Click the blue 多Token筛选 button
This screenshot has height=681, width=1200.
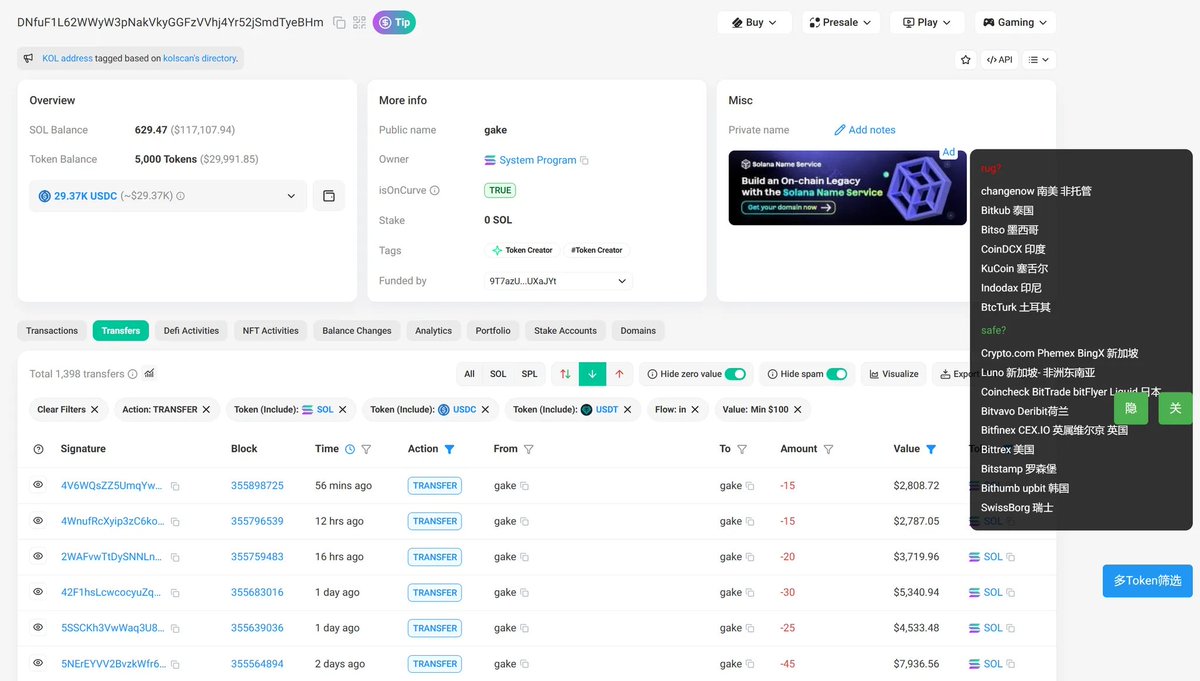pos(1148,581)
